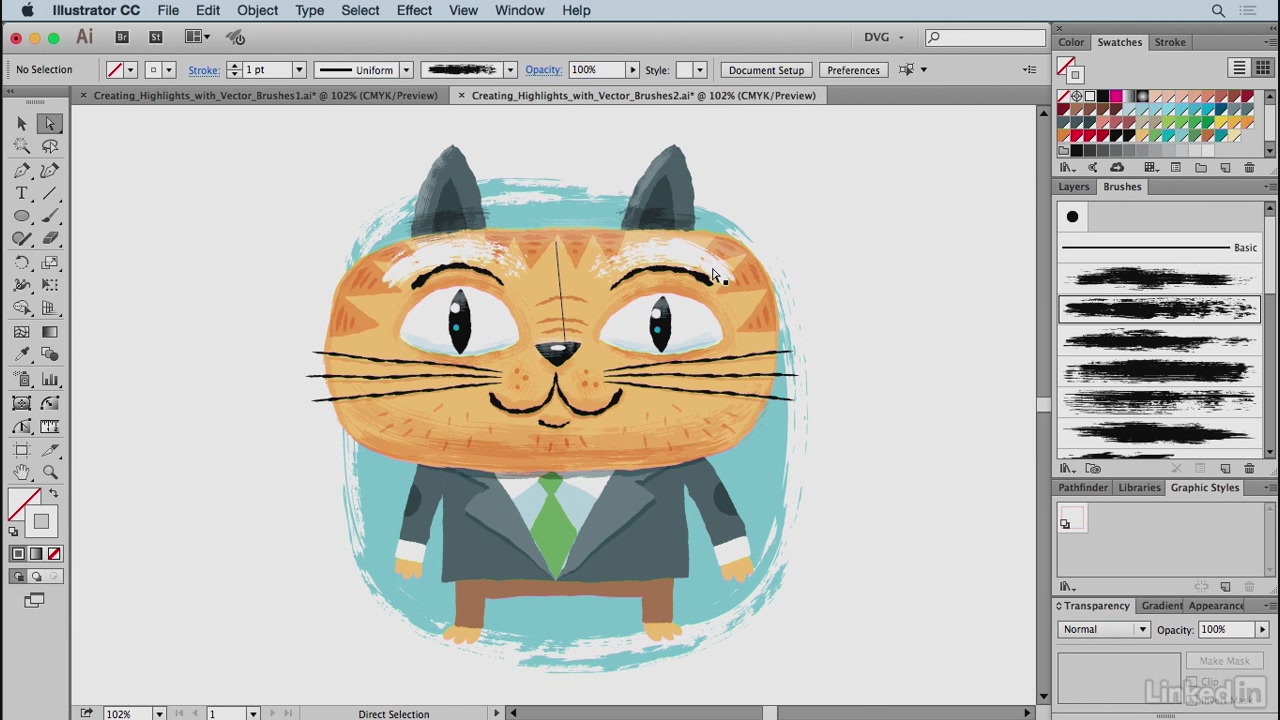This screenshot has height=720, width=1280.
Task: Open Brush Libraries menu in Brushes panel
Action: [1068, 468]
